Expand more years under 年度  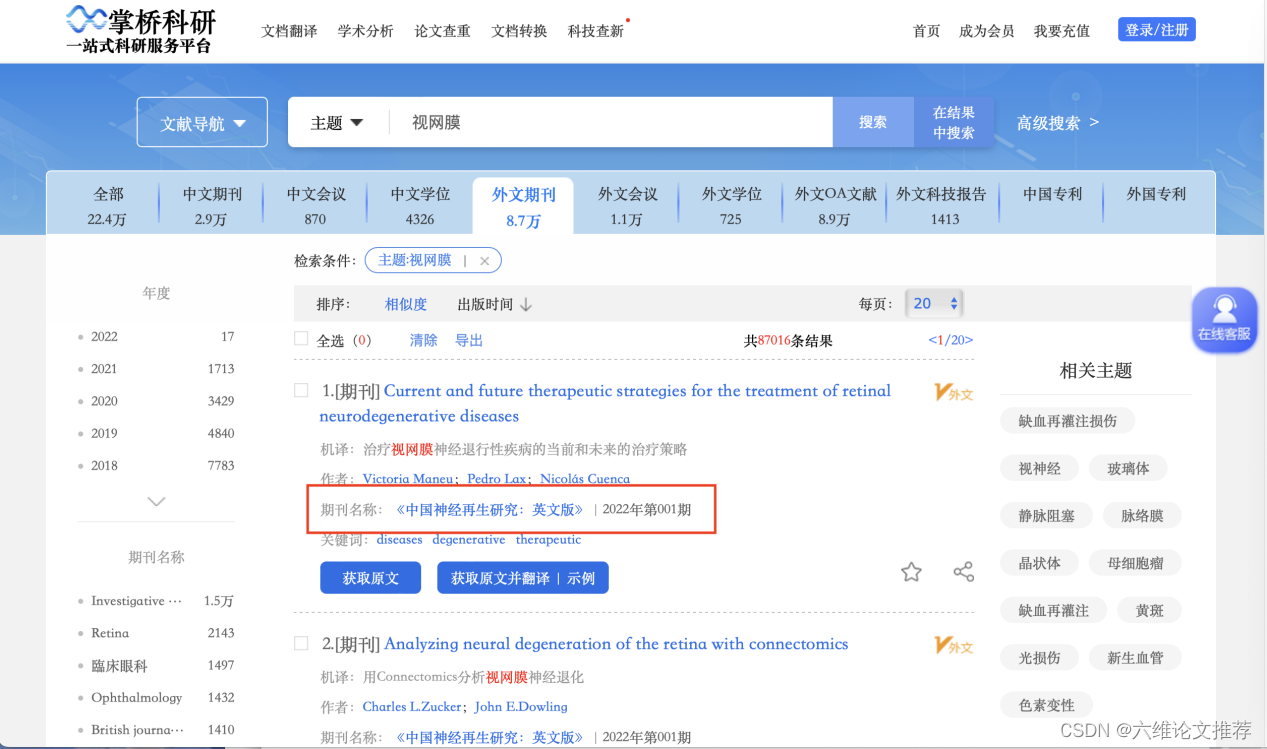(x=156, y=501)
